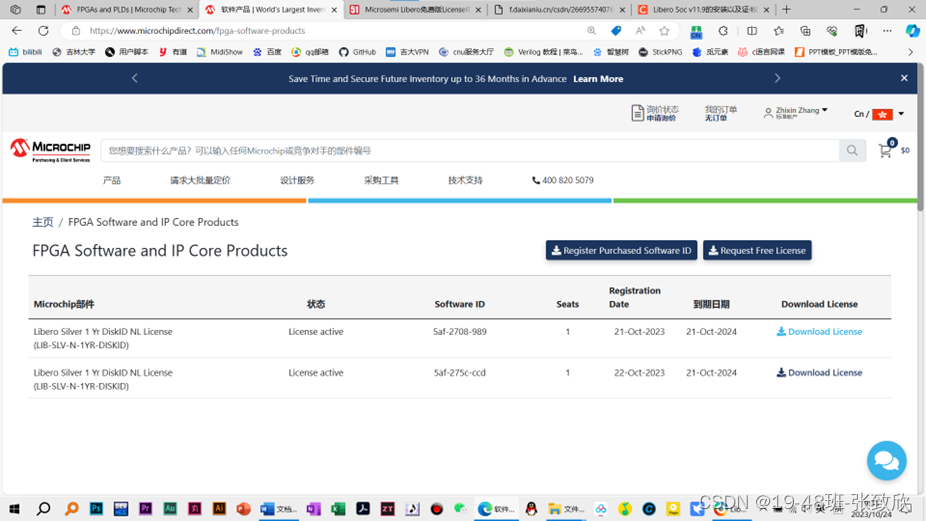Open browser Extensions puzzle icon
This screenshot has height=521, width=926.
click(723, 31)
